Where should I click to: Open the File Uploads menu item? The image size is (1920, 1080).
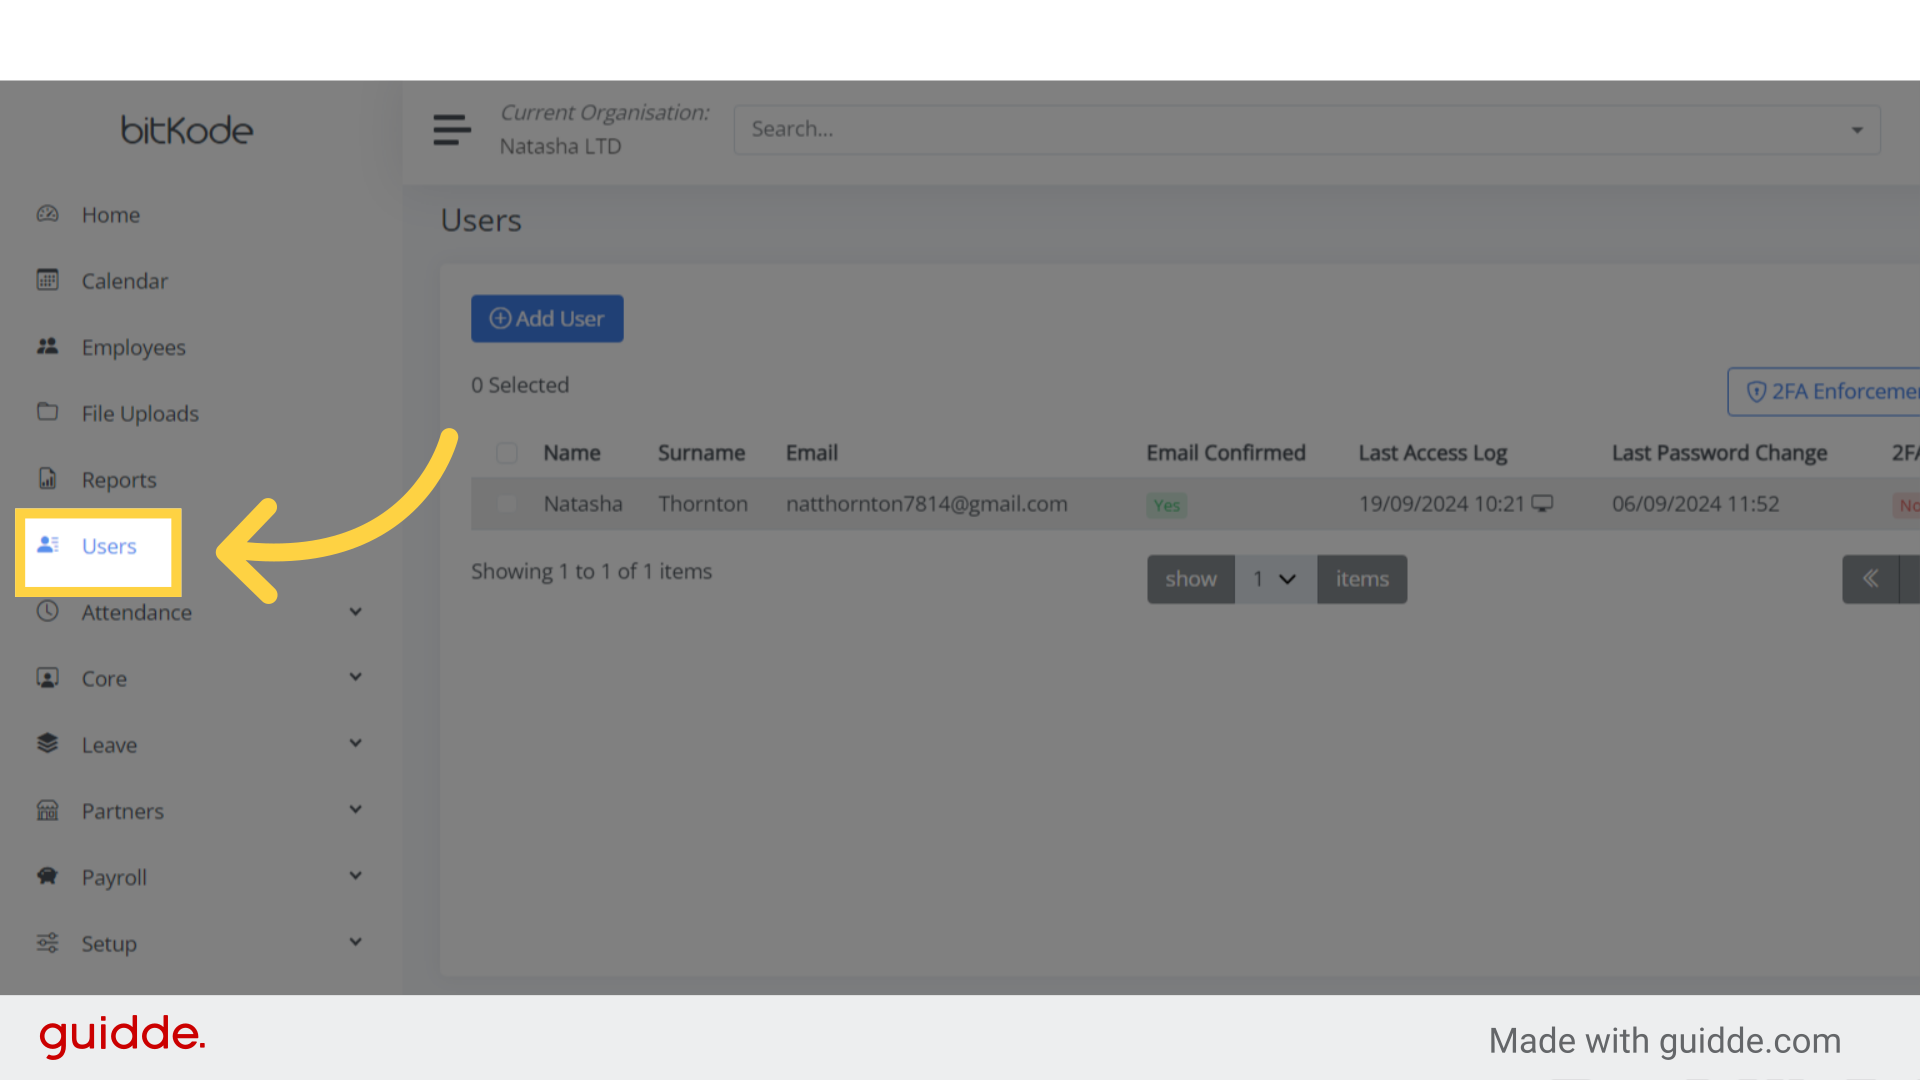pyautogui.click(x=140, y=413)
